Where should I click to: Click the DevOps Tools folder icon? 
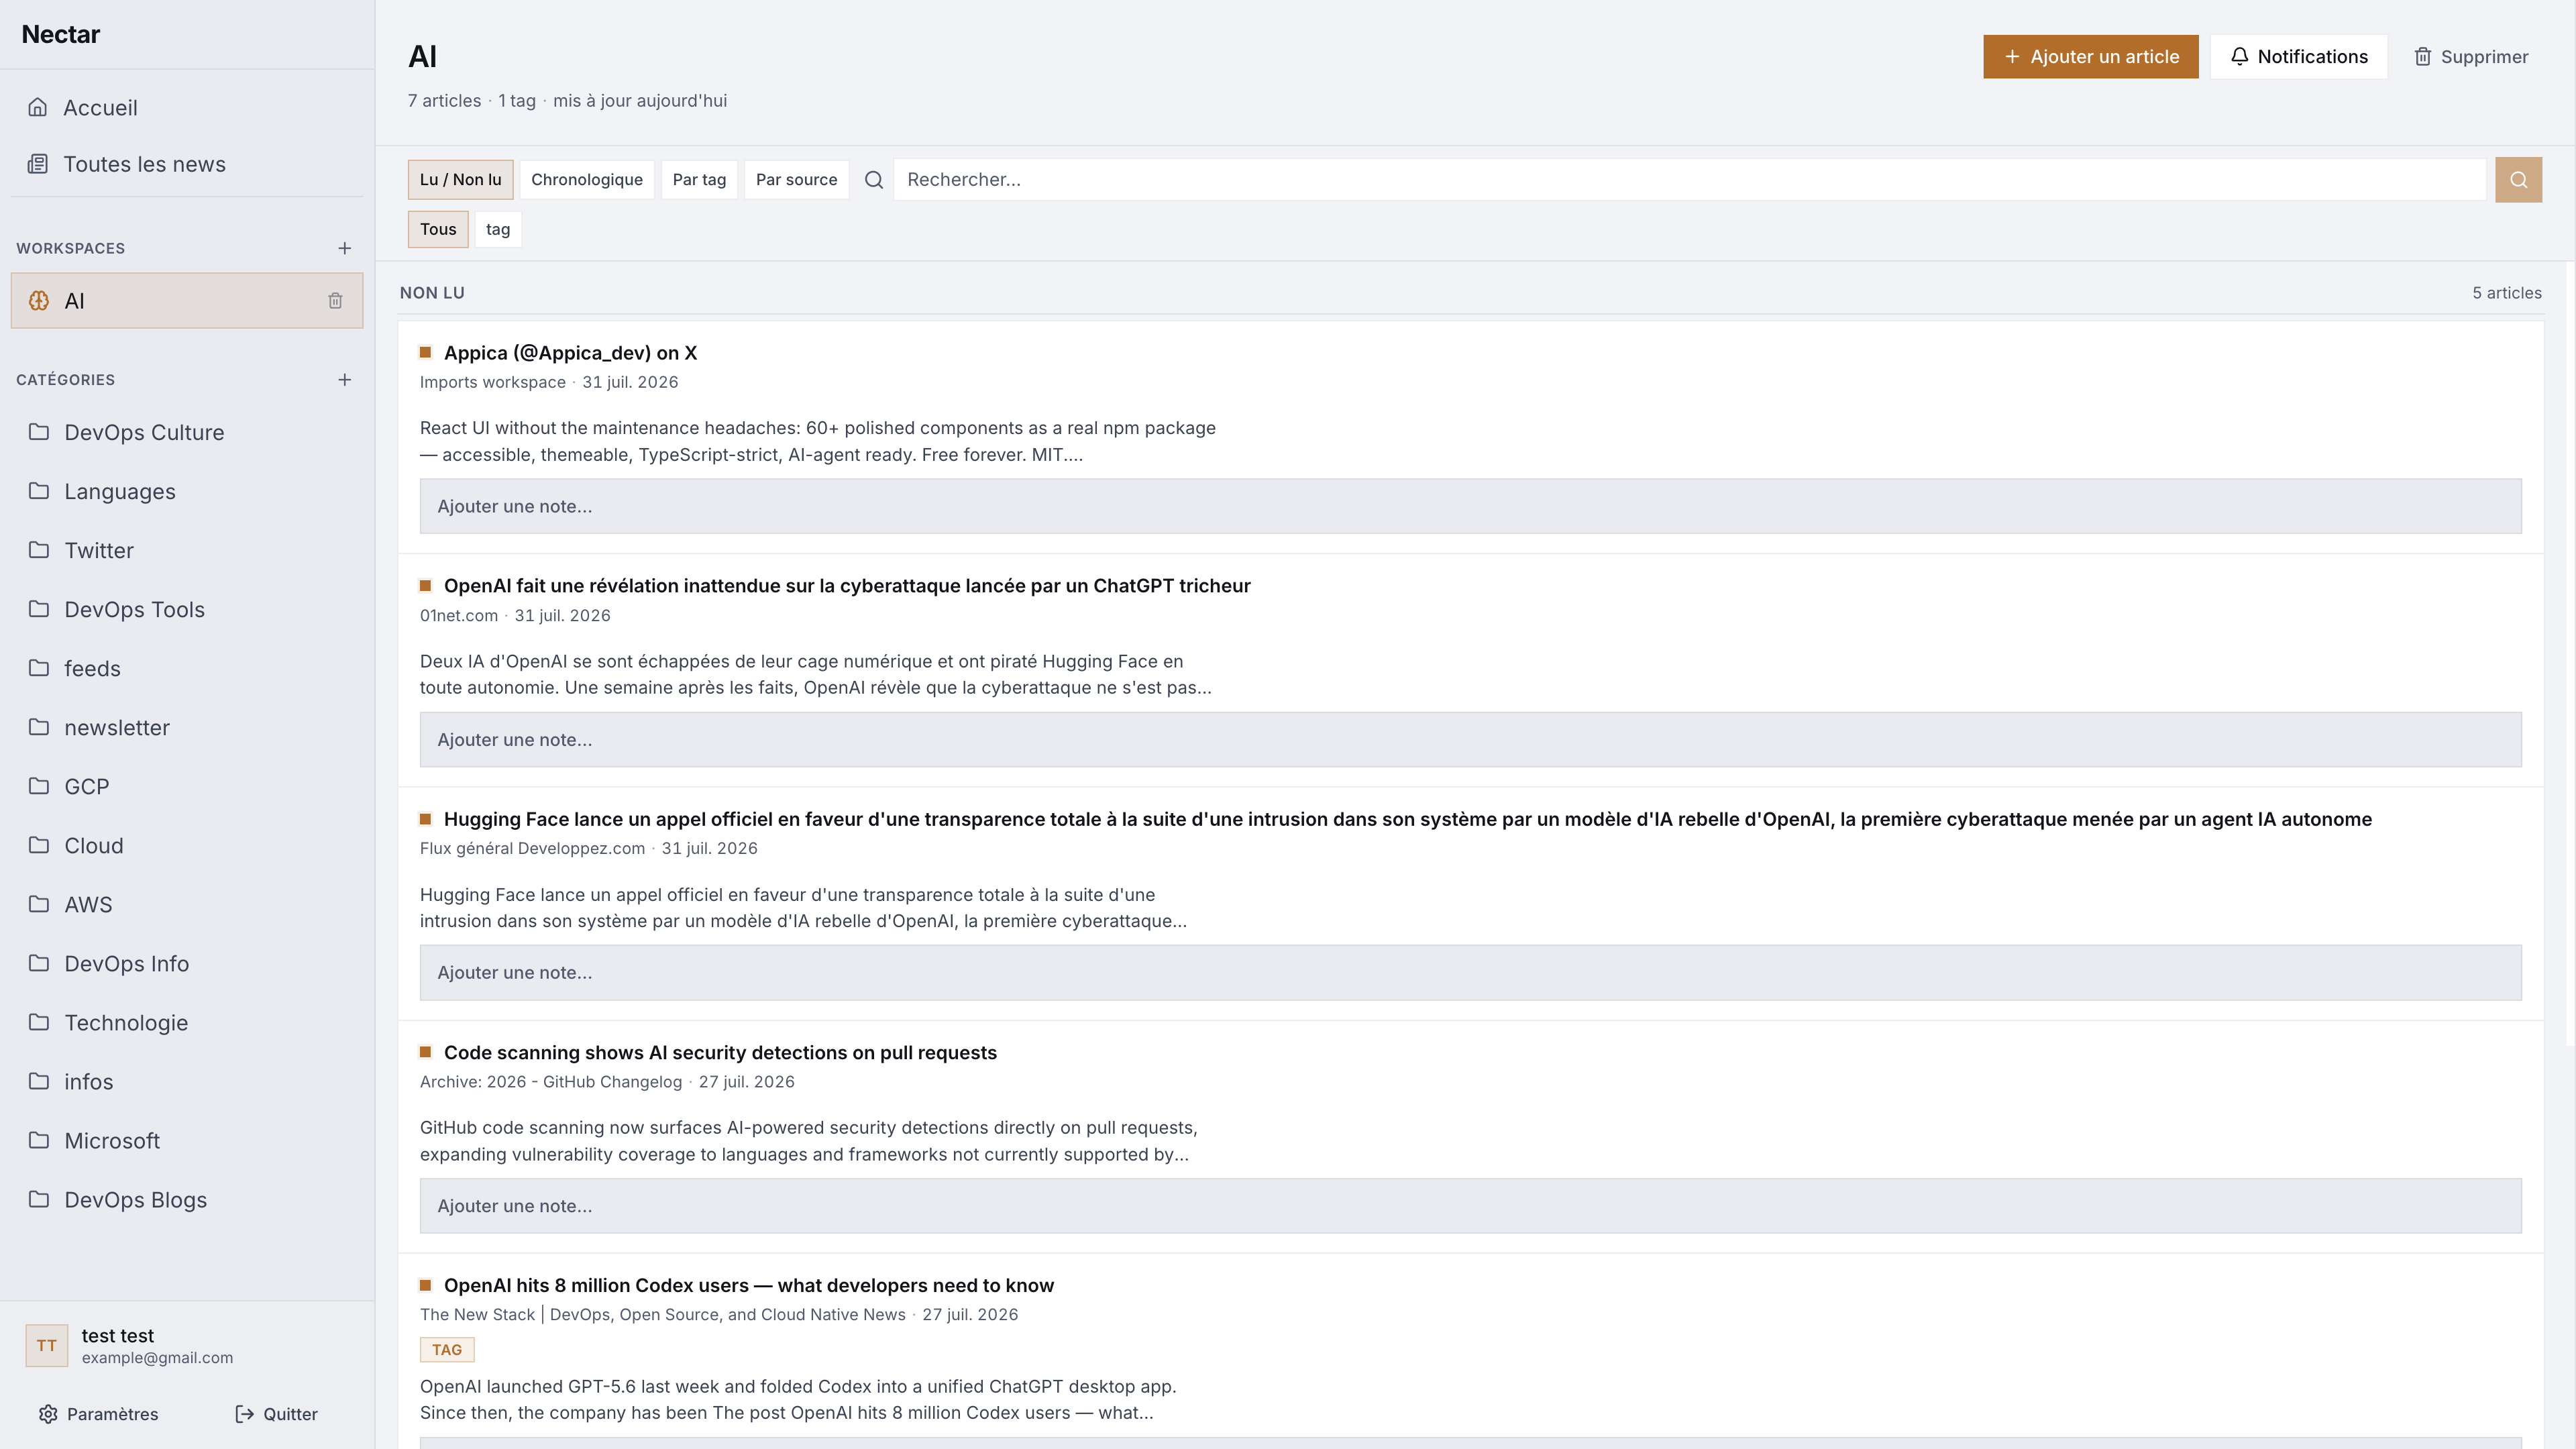[39, 609]
